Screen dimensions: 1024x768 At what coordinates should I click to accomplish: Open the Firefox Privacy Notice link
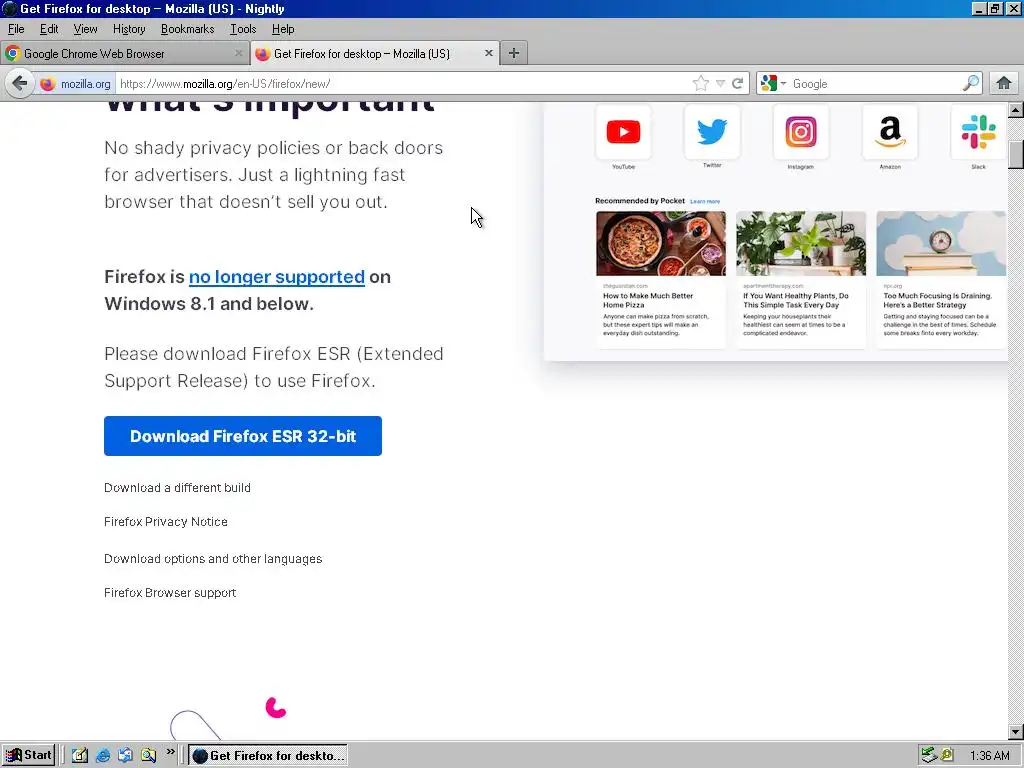pos(166,522)
